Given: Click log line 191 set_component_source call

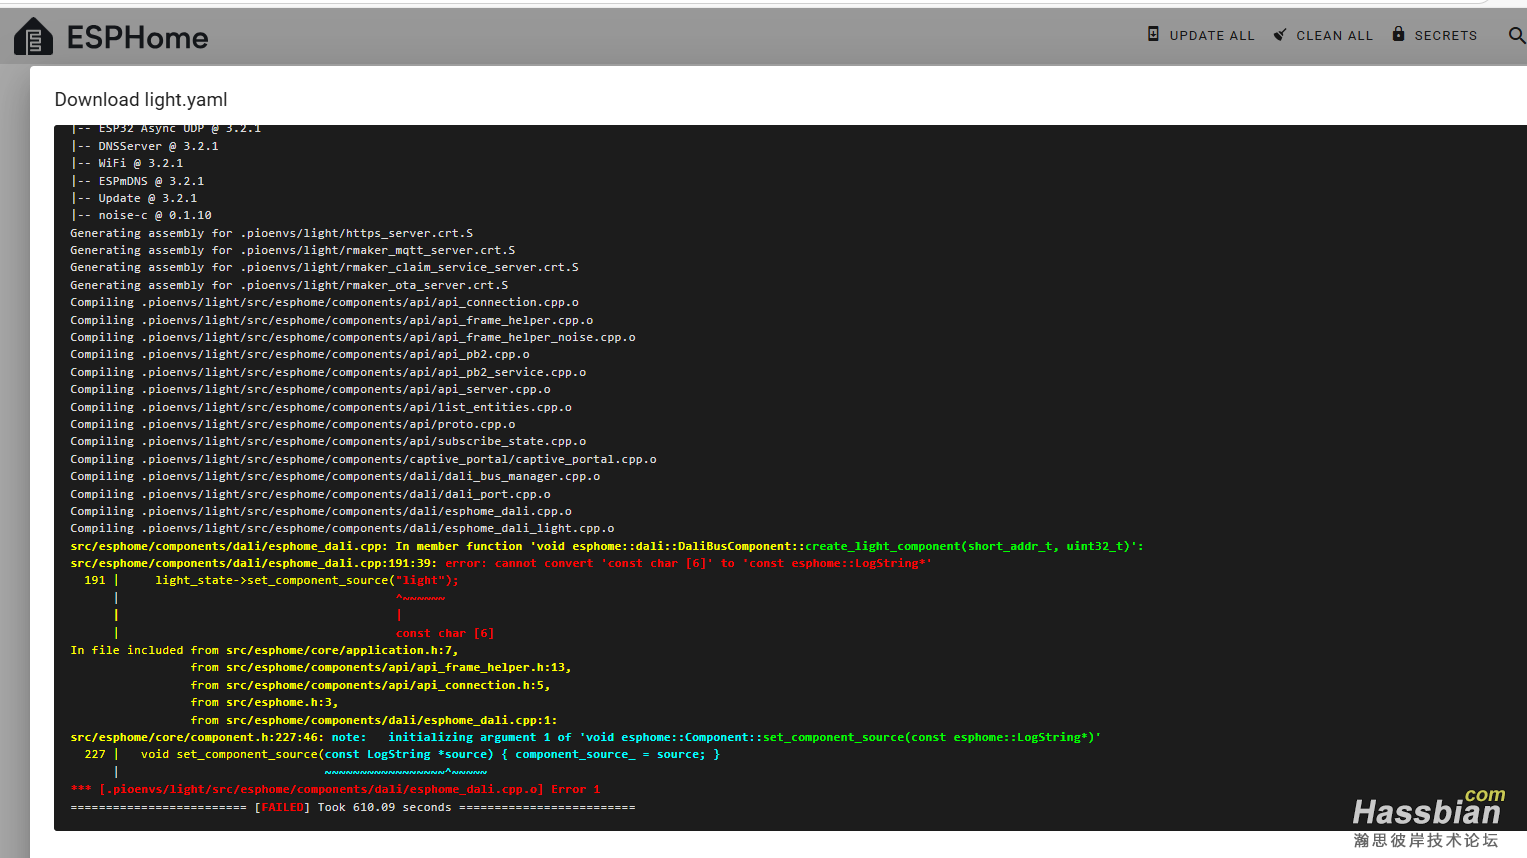Looking at the screenshot, I should (306, 581).
